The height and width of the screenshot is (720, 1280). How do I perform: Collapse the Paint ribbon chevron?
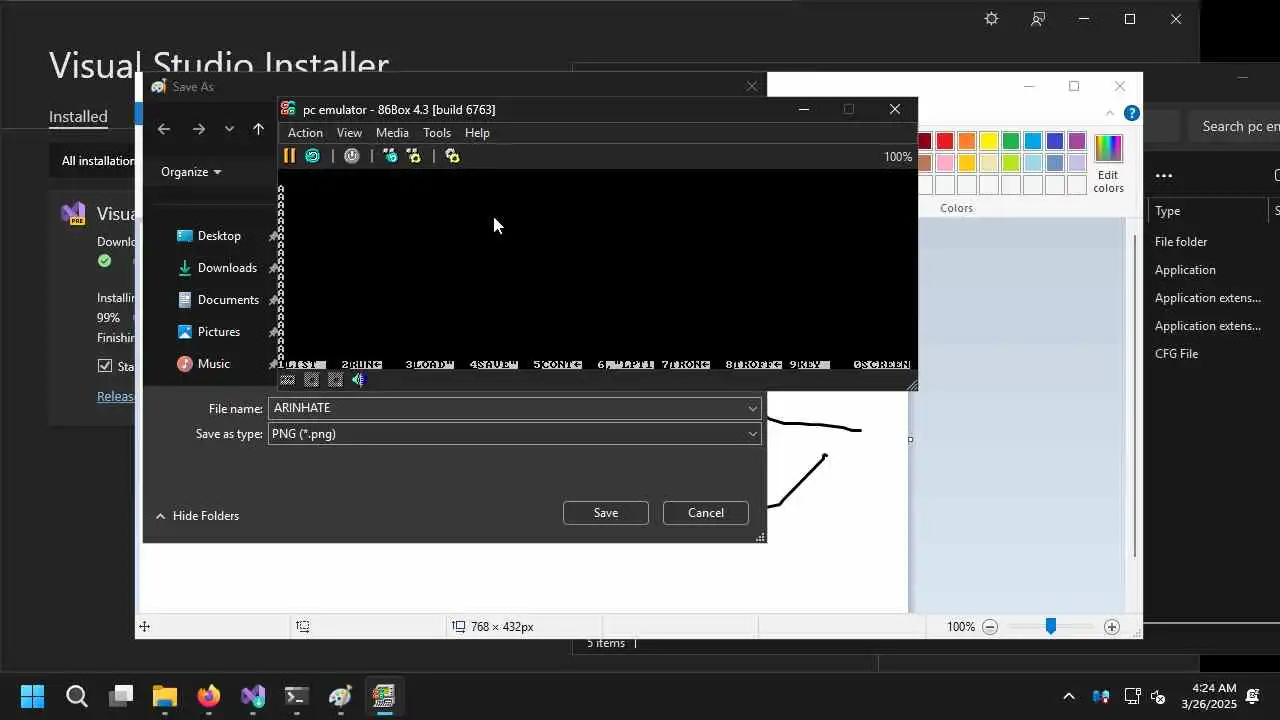click(1110, 114)
